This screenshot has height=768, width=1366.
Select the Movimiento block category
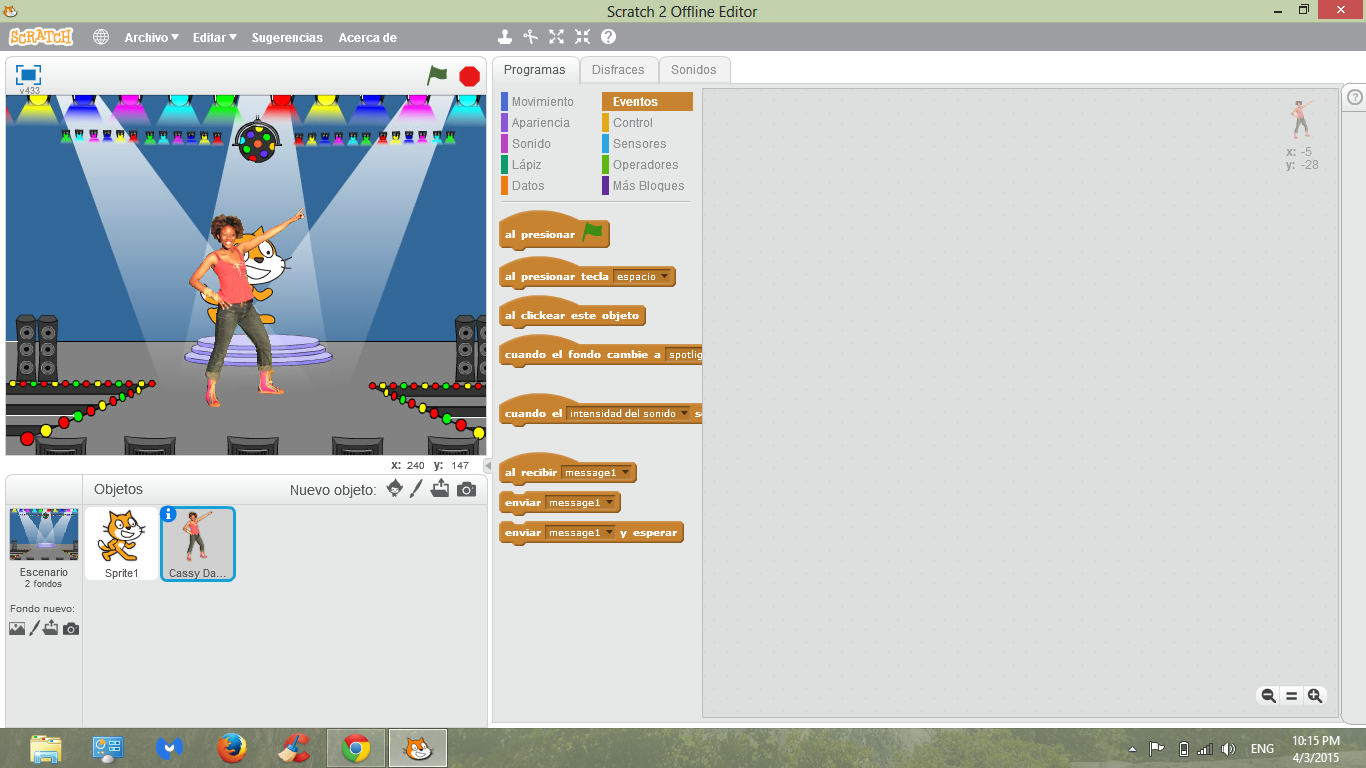click(545, 101)
